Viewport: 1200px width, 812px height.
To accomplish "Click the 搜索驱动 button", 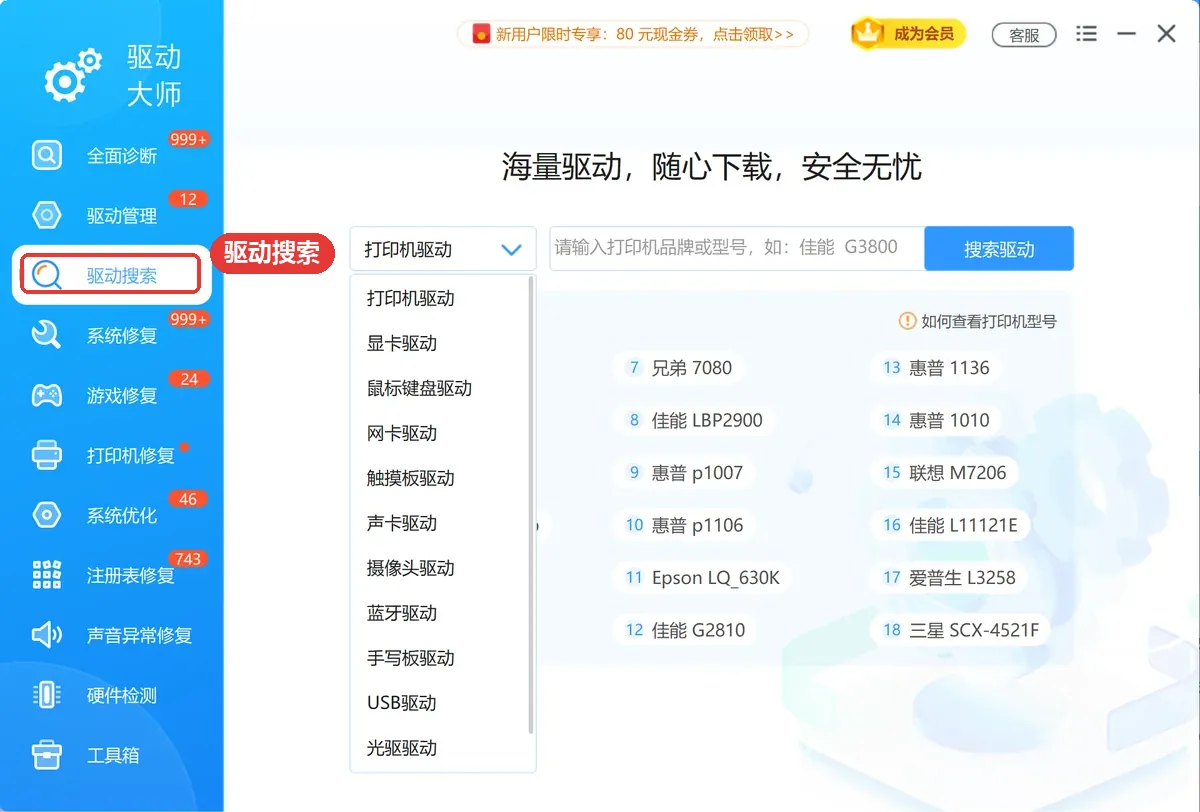I will 999,248.
